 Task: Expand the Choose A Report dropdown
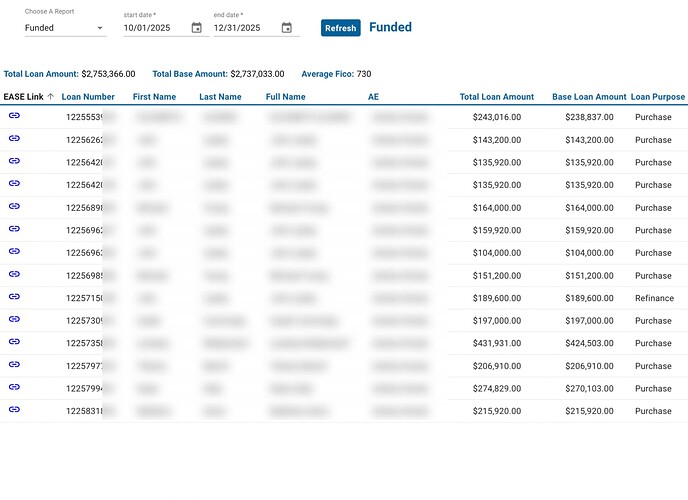tap(65, 28)
